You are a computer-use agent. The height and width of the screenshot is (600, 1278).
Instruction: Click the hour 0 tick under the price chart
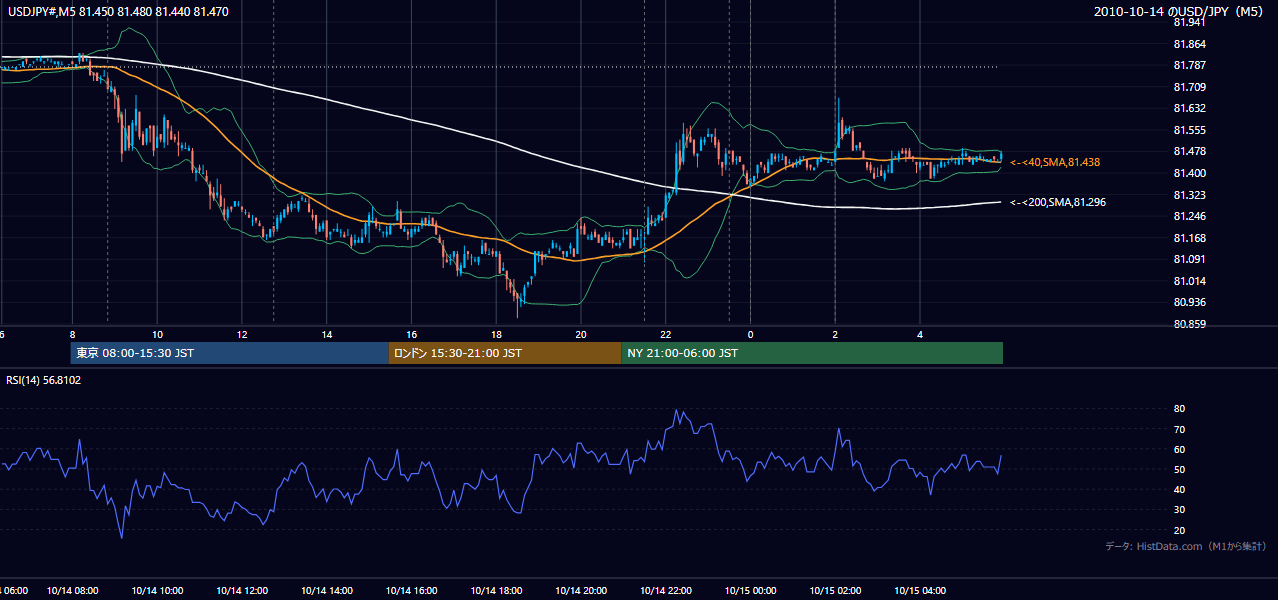pos(751,334)
